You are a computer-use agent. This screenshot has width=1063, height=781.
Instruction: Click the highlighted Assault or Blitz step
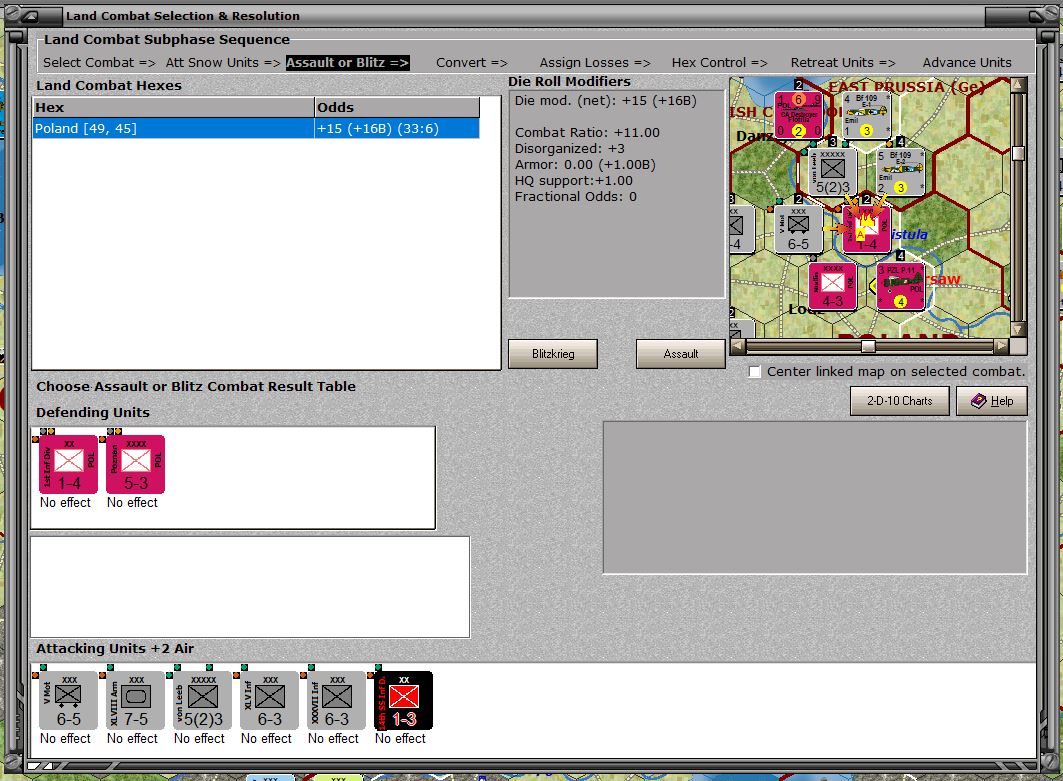(x=347, y=62)
